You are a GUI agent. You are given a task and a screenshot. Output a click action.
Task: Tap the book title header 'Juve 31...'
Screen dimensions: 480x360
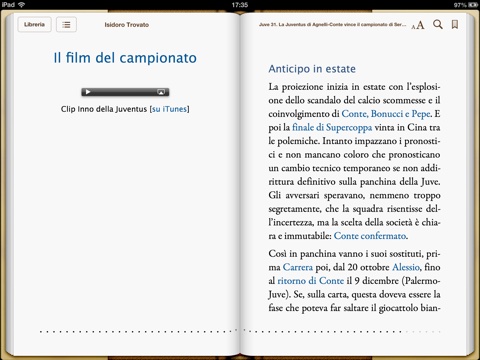click(x=332, y=25)
